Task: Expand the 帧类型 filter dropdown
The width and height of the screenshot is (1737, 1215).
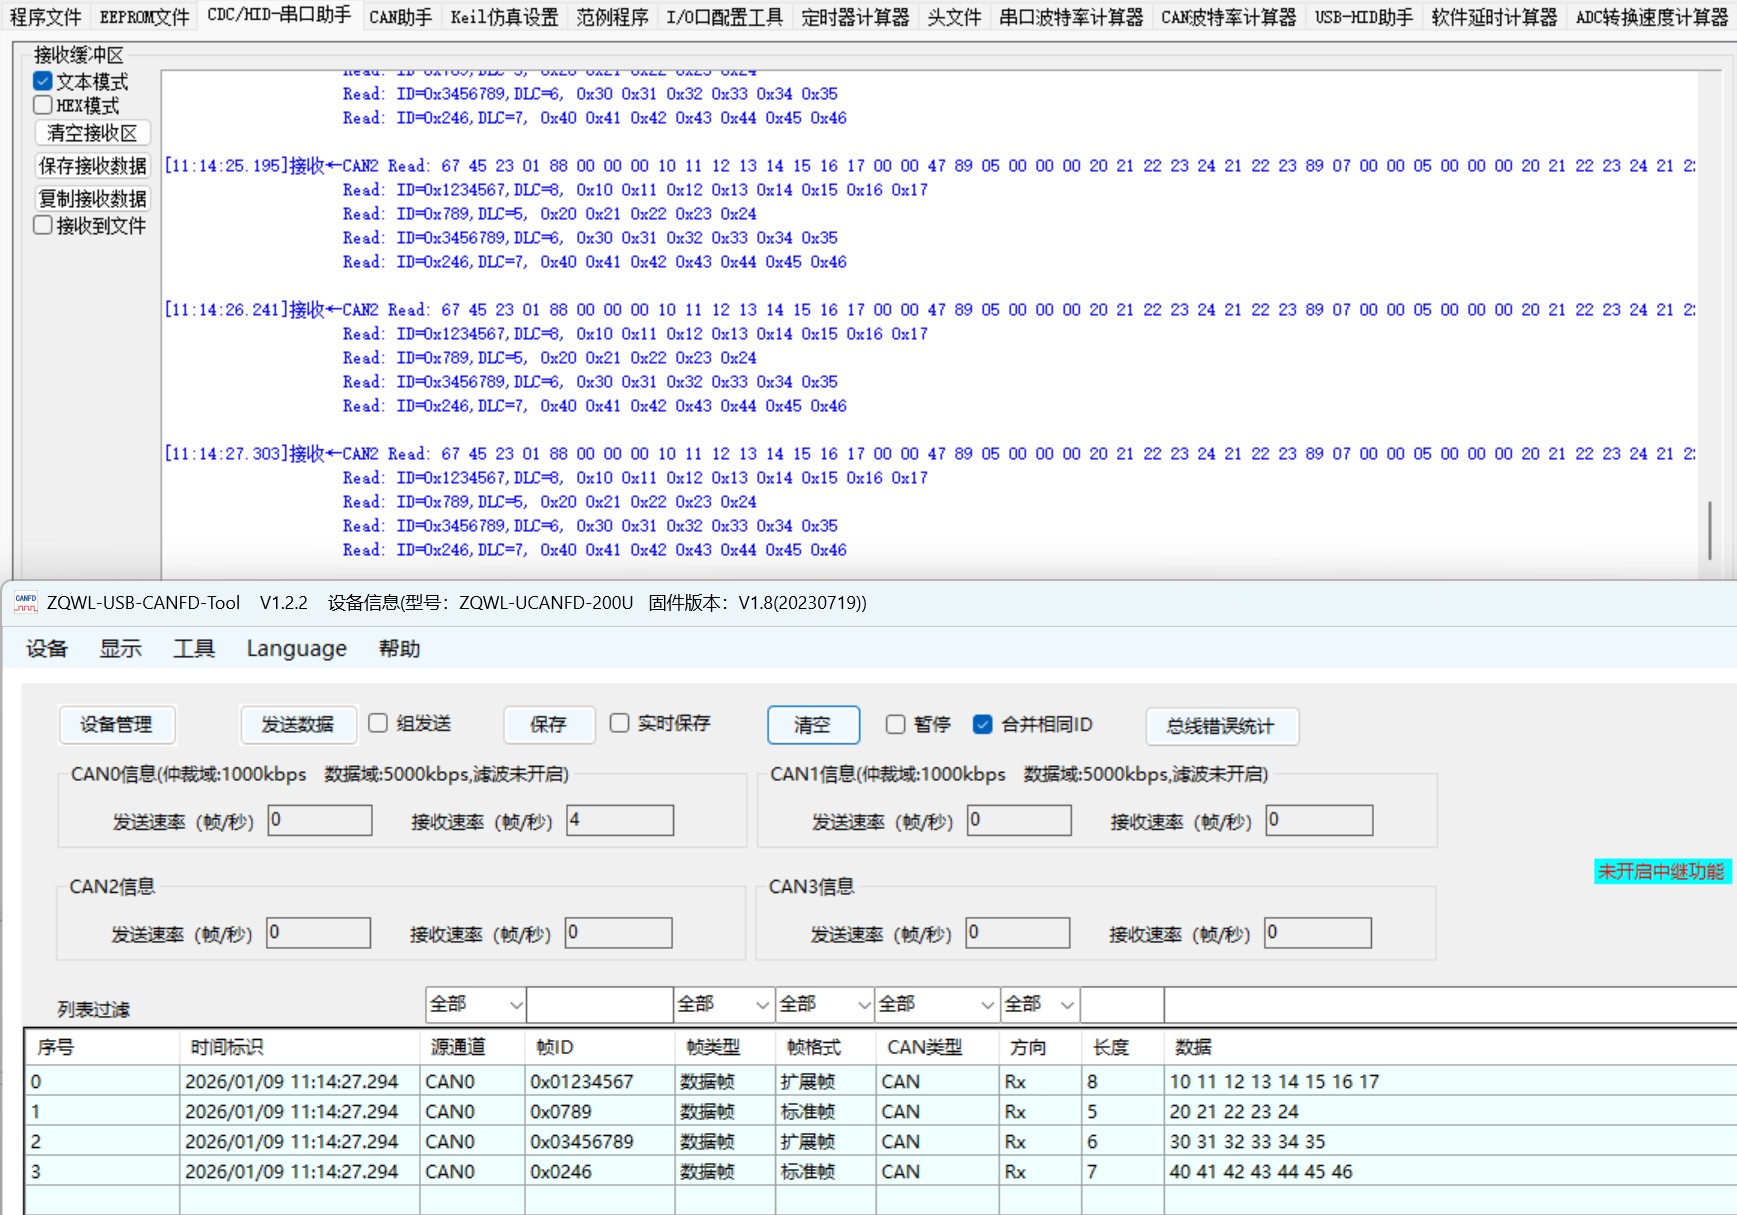Action: coord(724,1004)
